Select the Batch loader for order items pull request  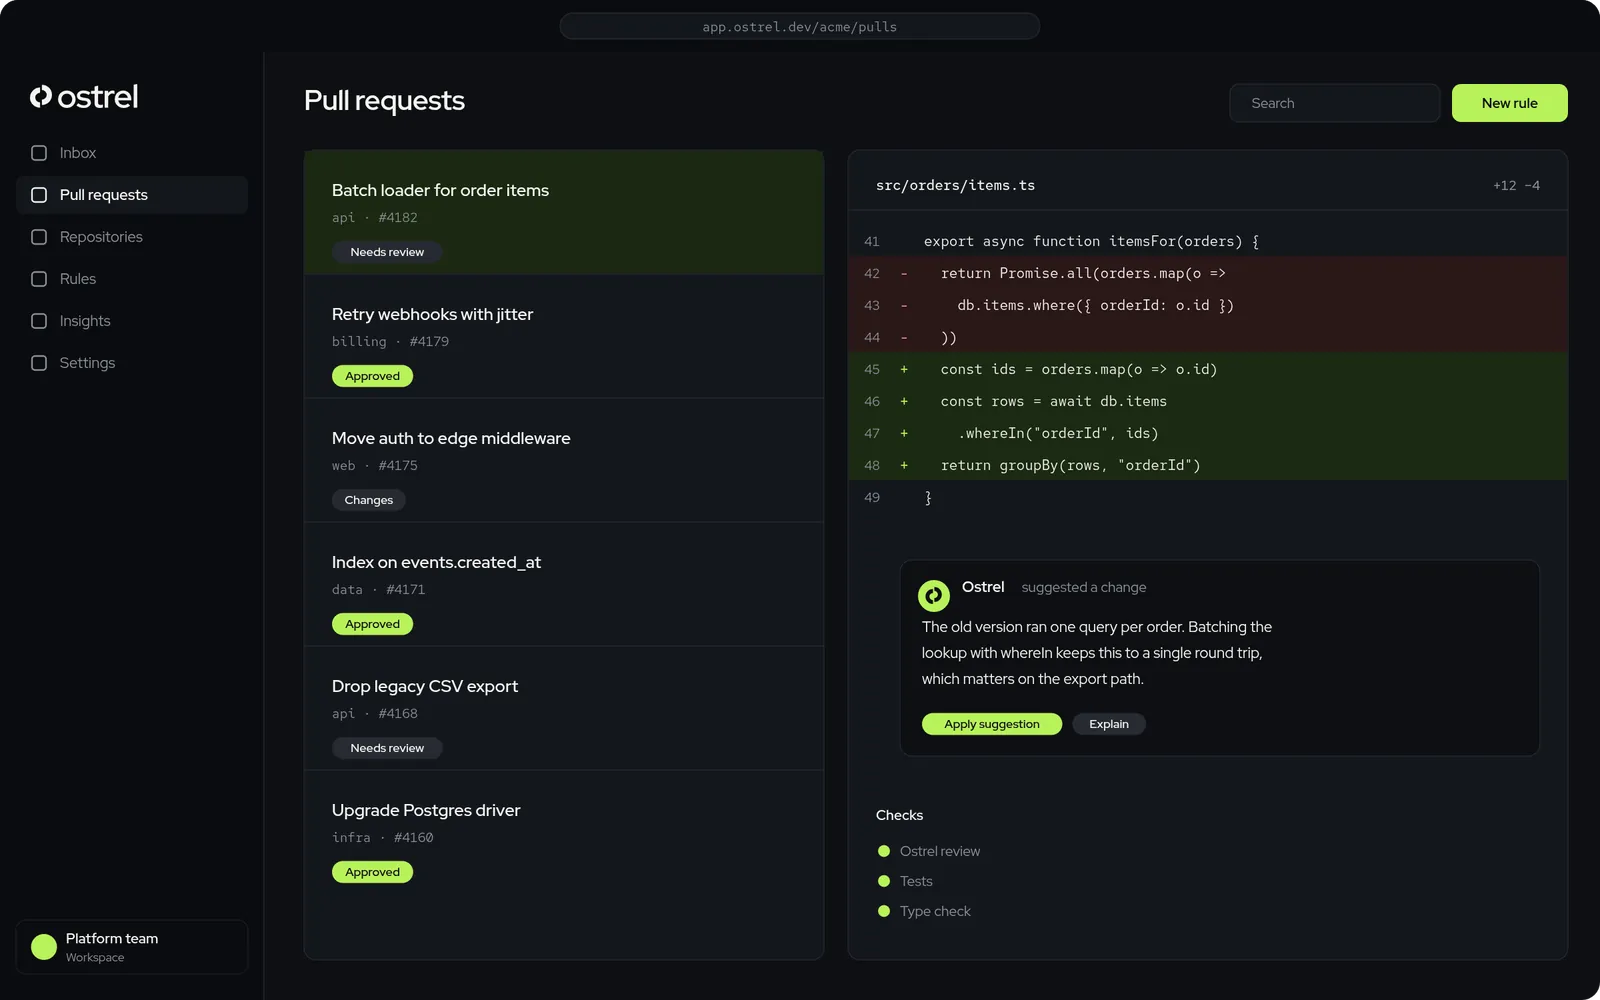[x=564, y=213]
